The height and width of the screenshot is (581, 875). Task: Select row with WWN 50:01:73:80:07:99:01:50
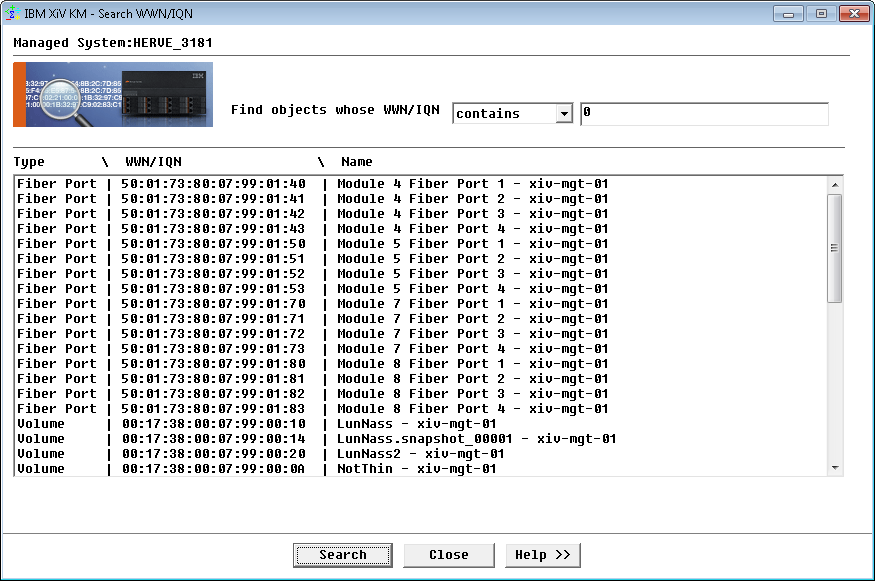click(421, 244)
